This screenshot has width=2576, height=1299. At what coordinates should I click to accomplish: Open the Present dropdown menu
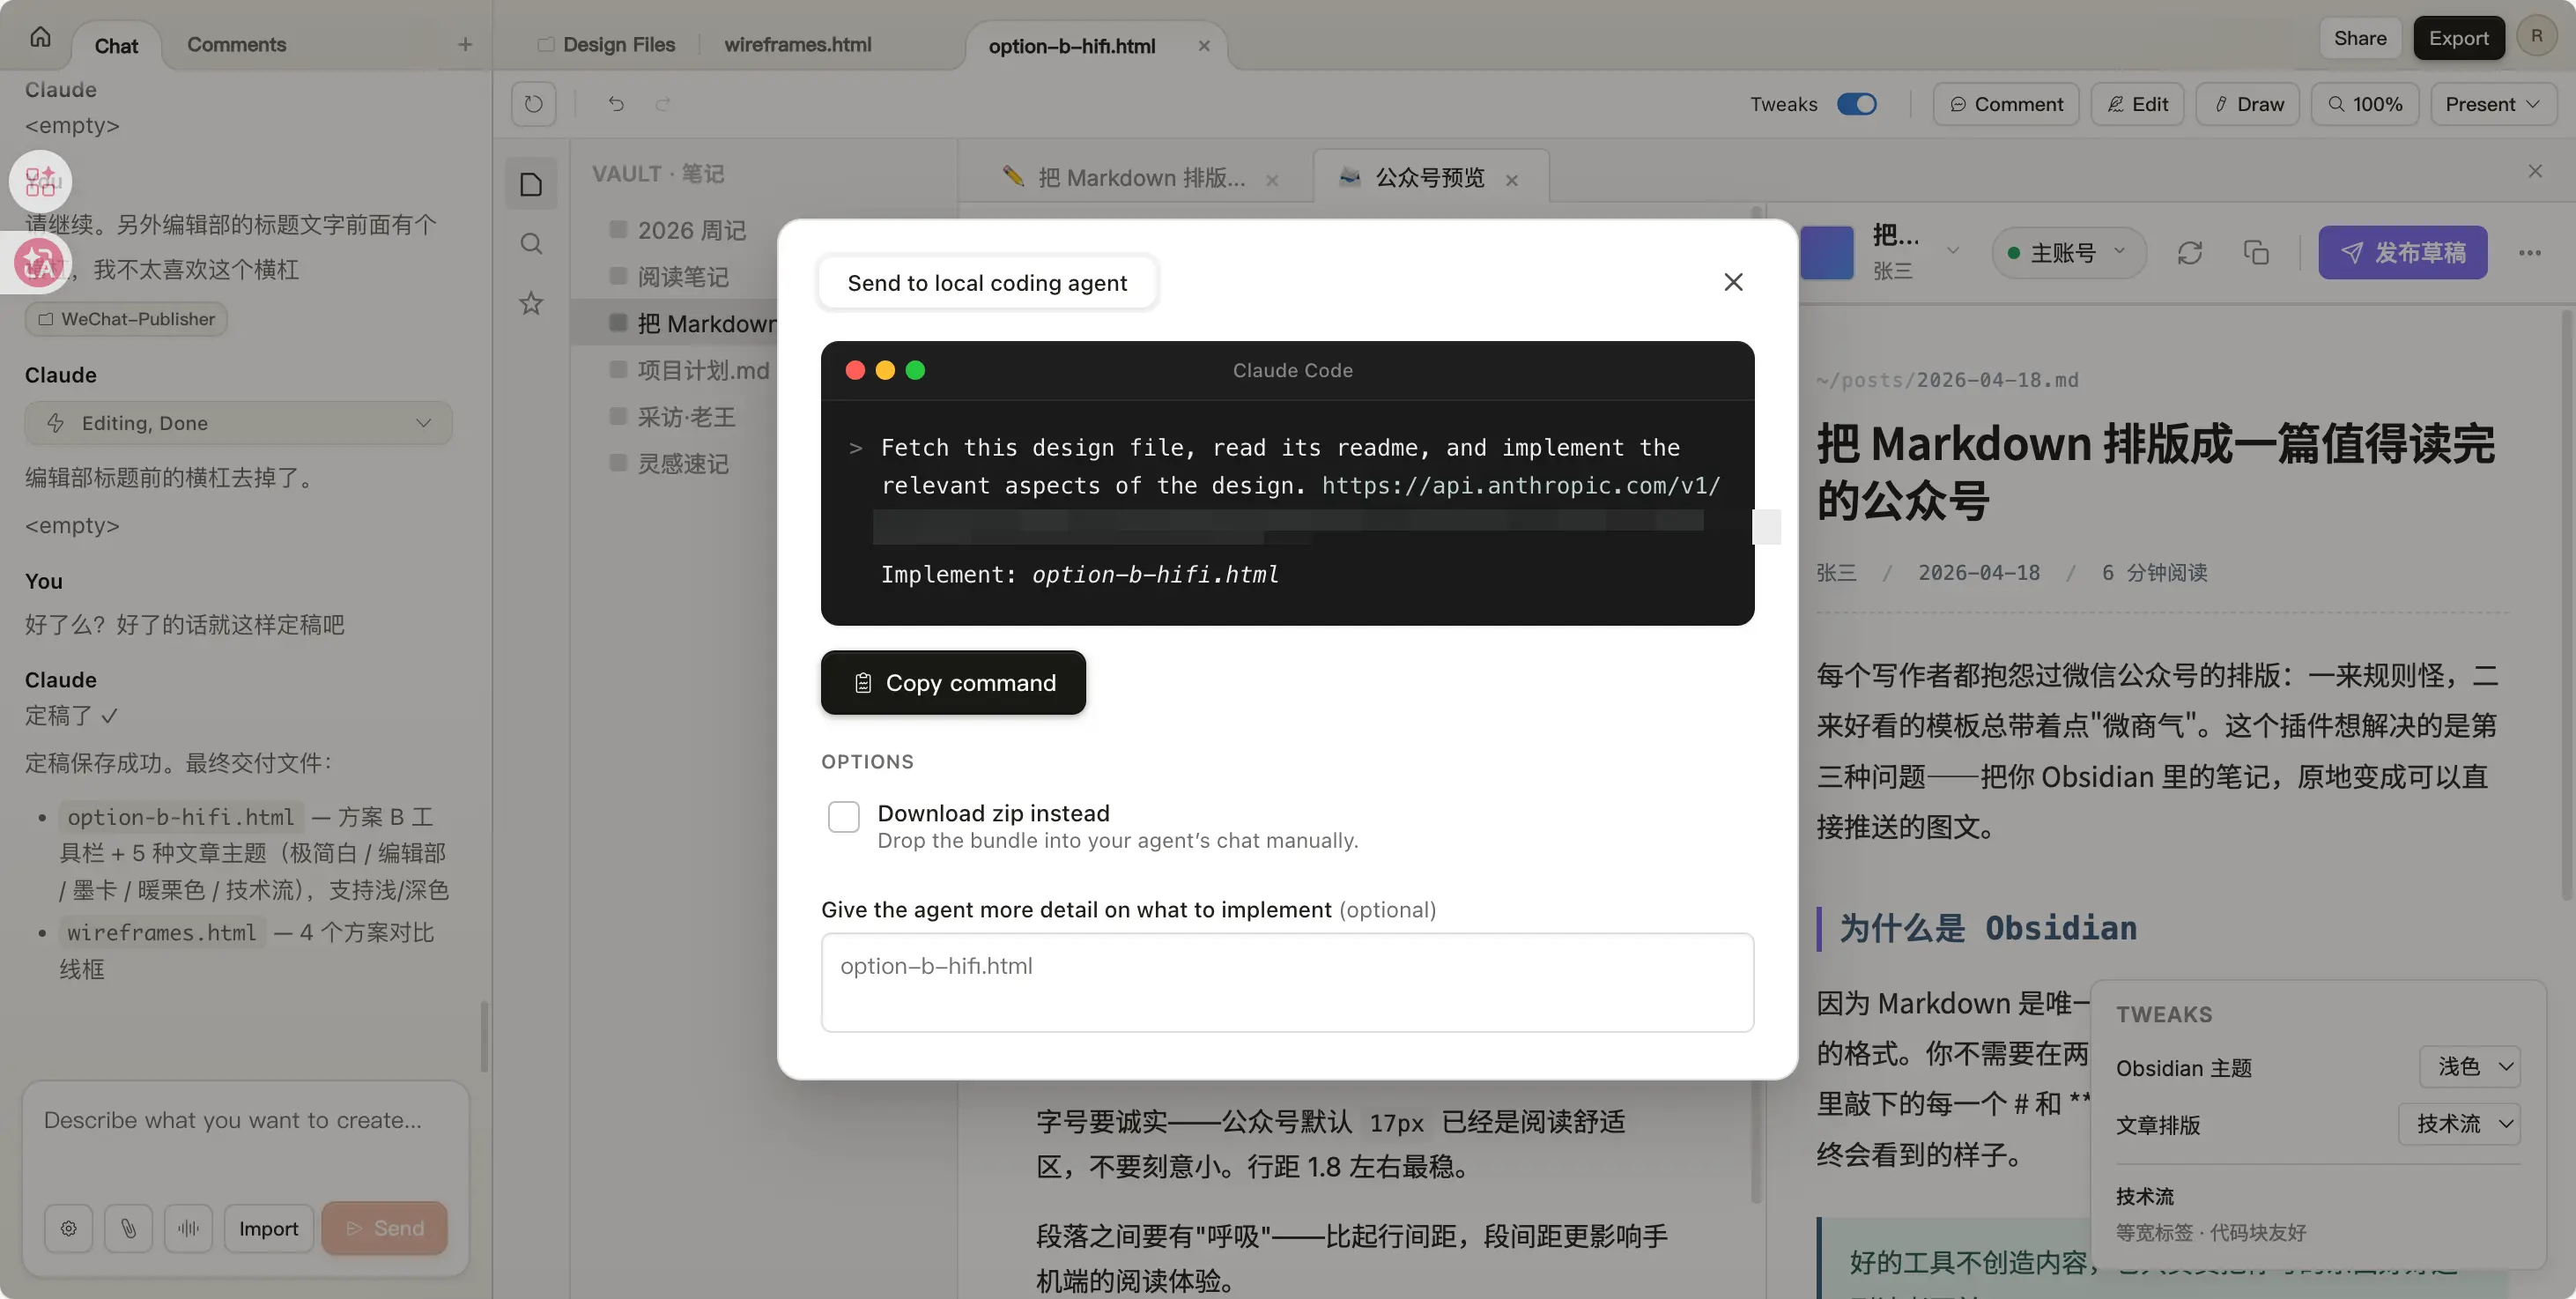[x=2492, y=104]
